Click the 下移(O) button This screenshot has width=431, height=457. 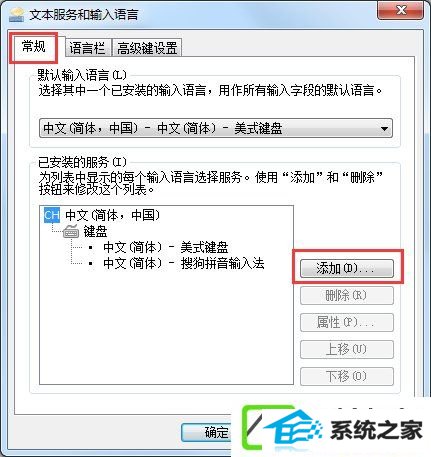(347, 376)
